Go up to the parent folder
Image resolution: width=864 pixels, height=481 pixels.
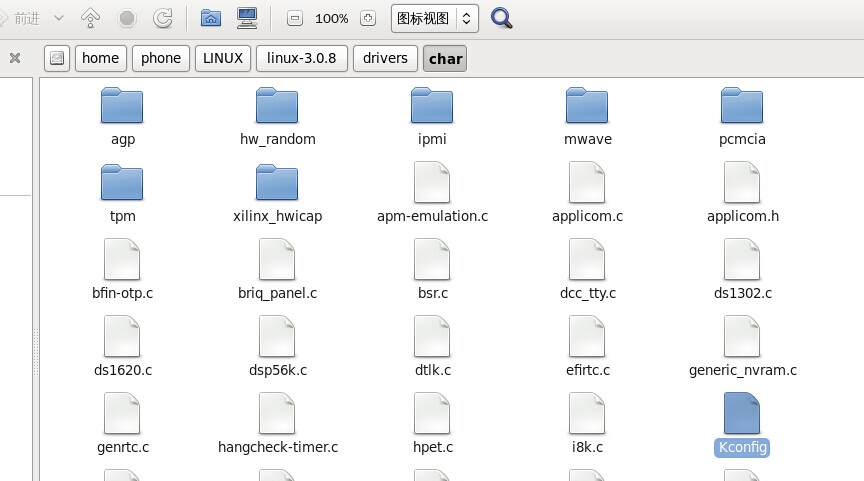tap(90, 18)
